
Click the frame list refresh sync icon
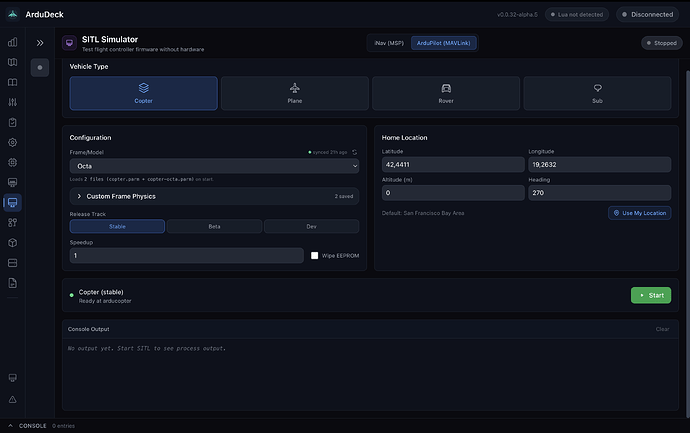(x=355, y=152)
